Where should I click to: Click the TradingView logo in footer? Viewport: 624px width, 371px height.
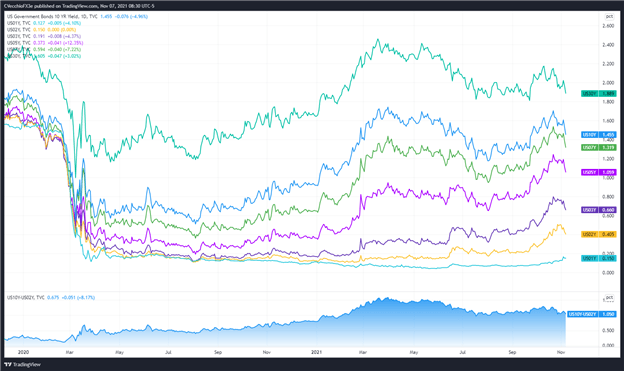[22, 364]
